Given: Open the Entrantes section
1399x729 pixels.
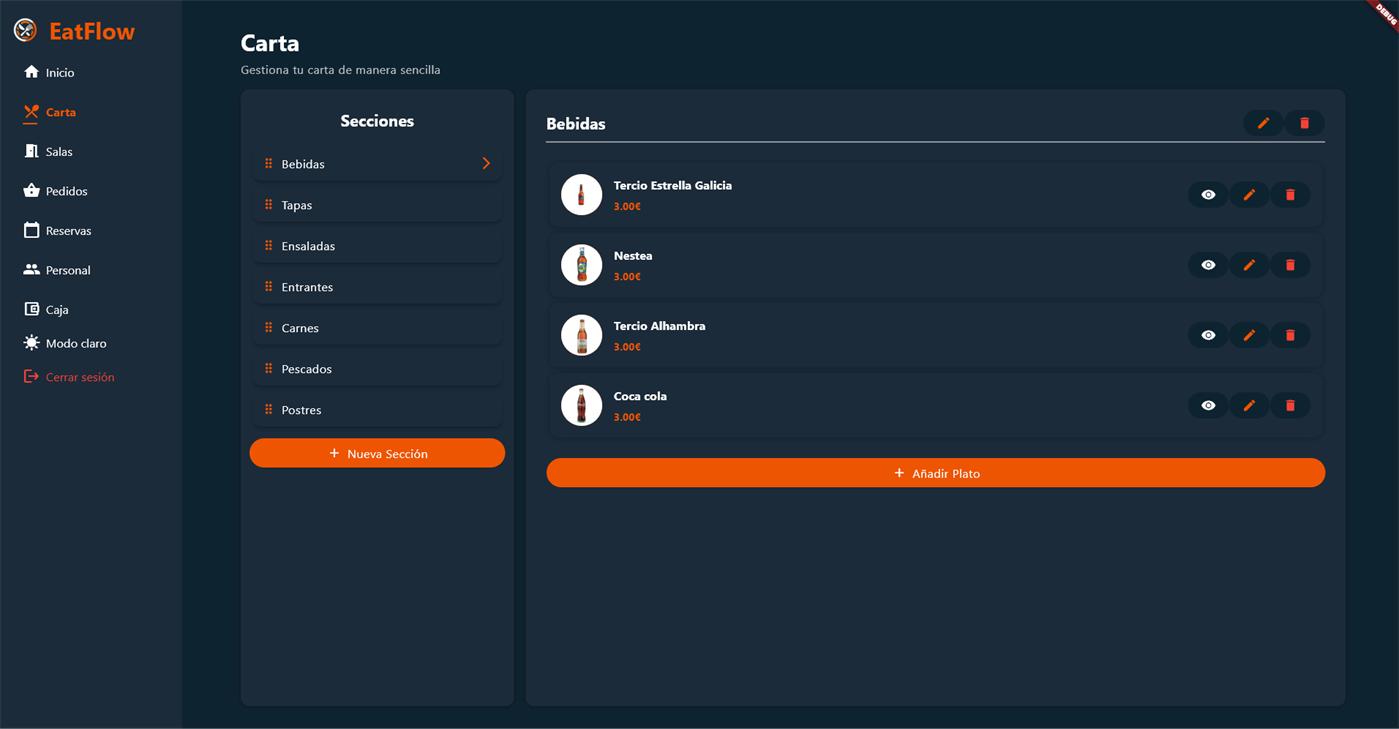Looking at the screenshot, I should [x=377, y=287].
